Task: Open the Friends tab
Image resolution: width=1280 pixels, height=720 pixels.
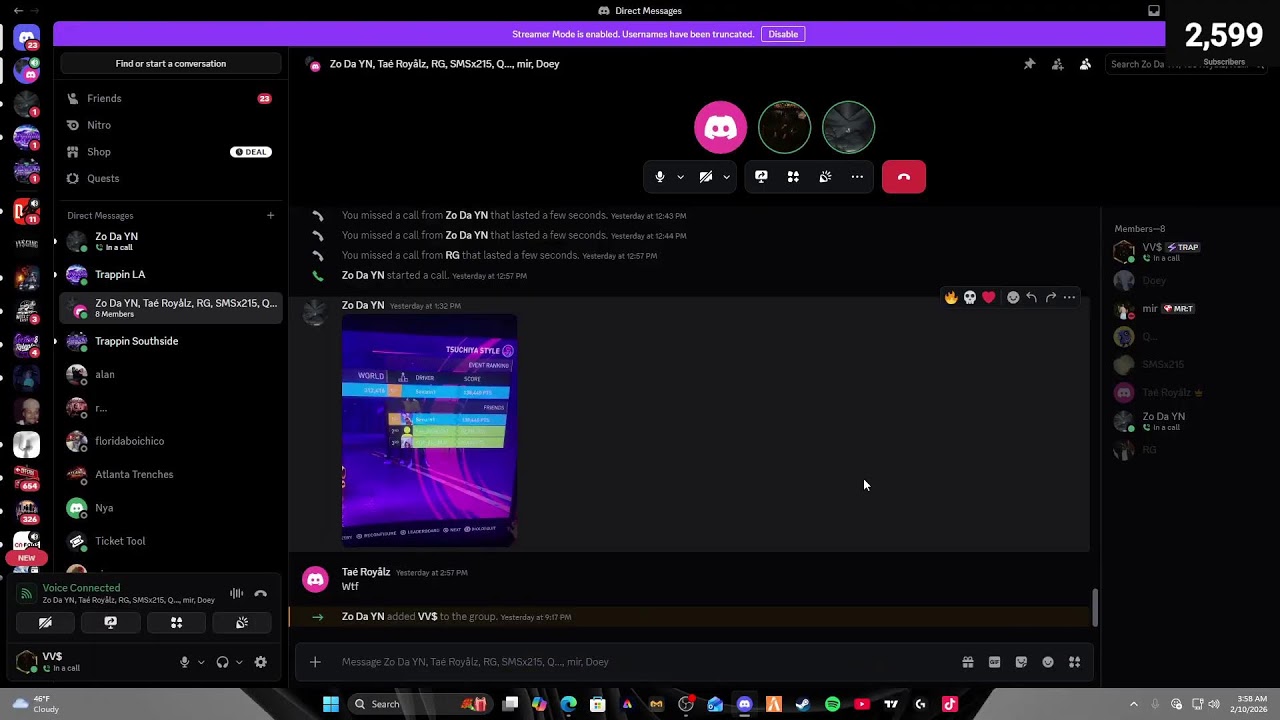Action: point(170,98)
